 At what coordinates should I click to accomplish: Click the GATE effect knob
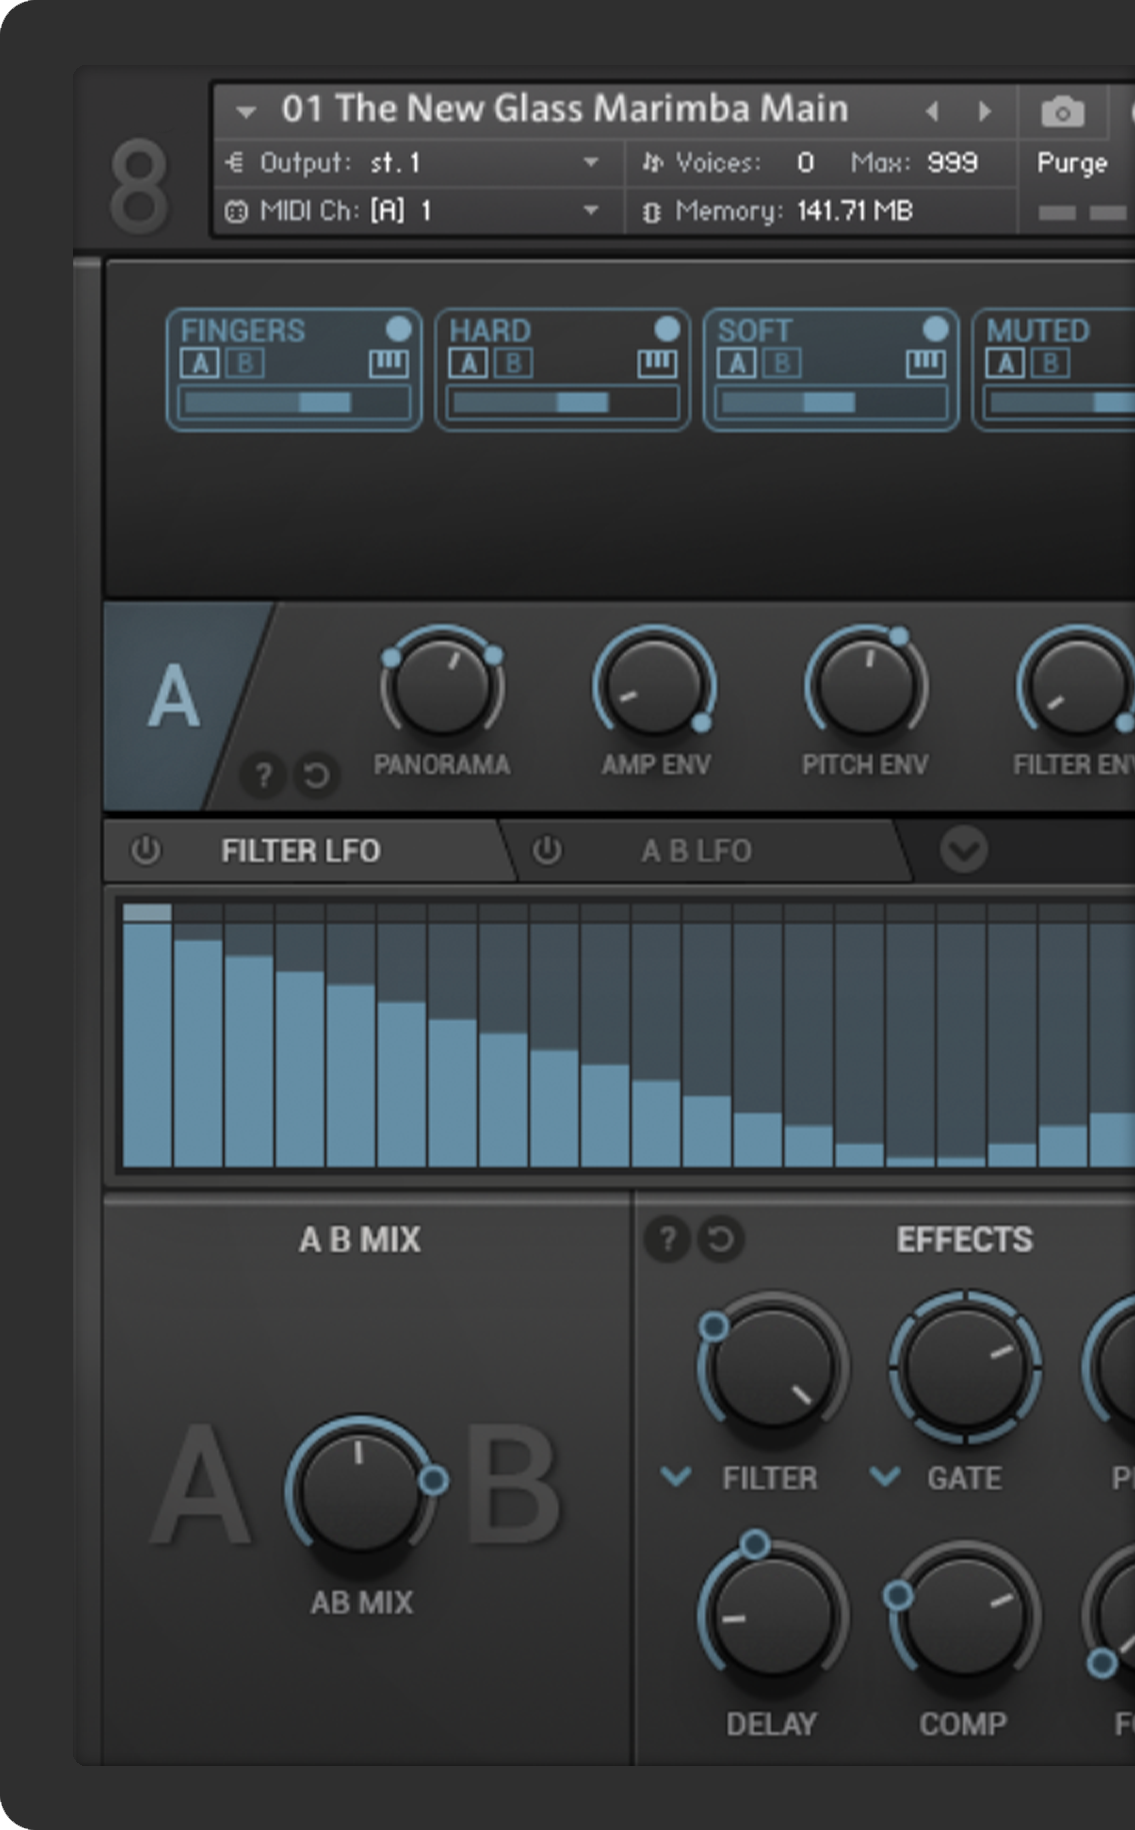(x=965, y=1367)
